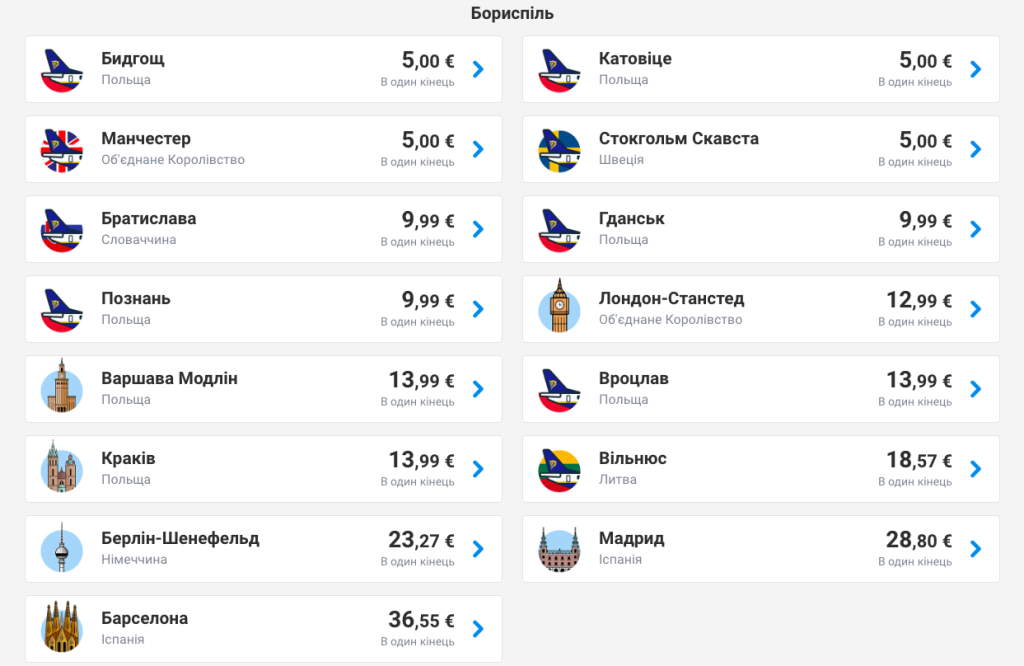Click the Palace of Culture icon beside Варшава Модлін

(x=62, y=388)
